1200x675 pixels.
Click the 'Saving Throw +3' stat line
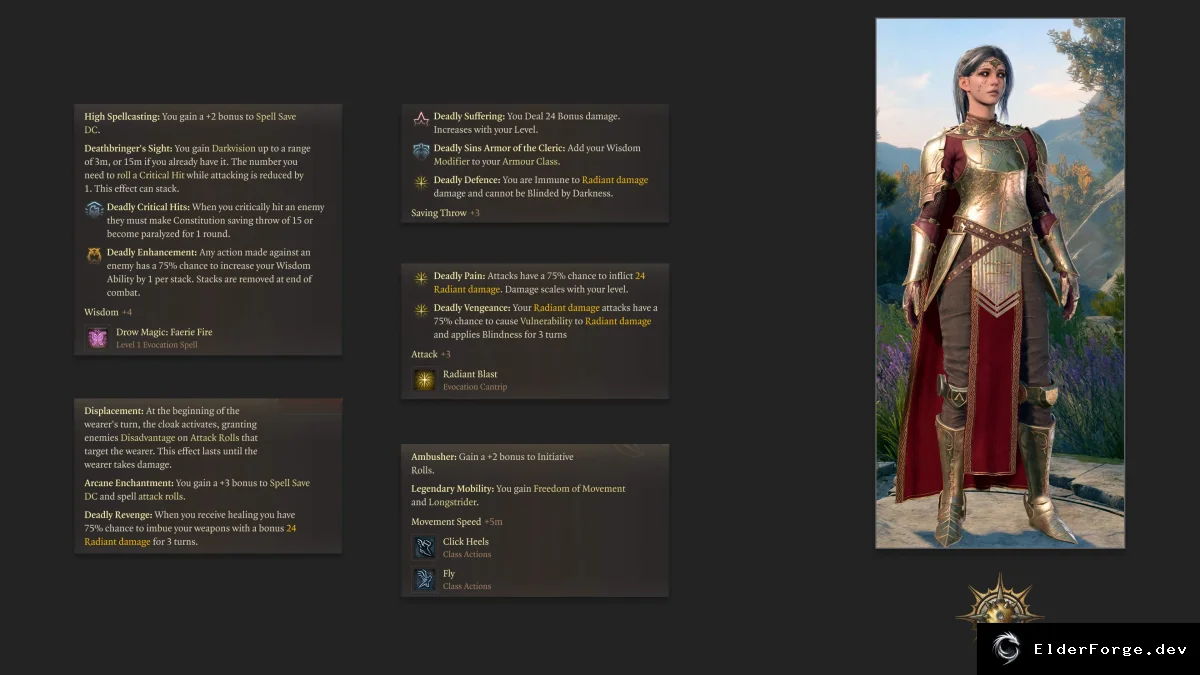point(445,213)
